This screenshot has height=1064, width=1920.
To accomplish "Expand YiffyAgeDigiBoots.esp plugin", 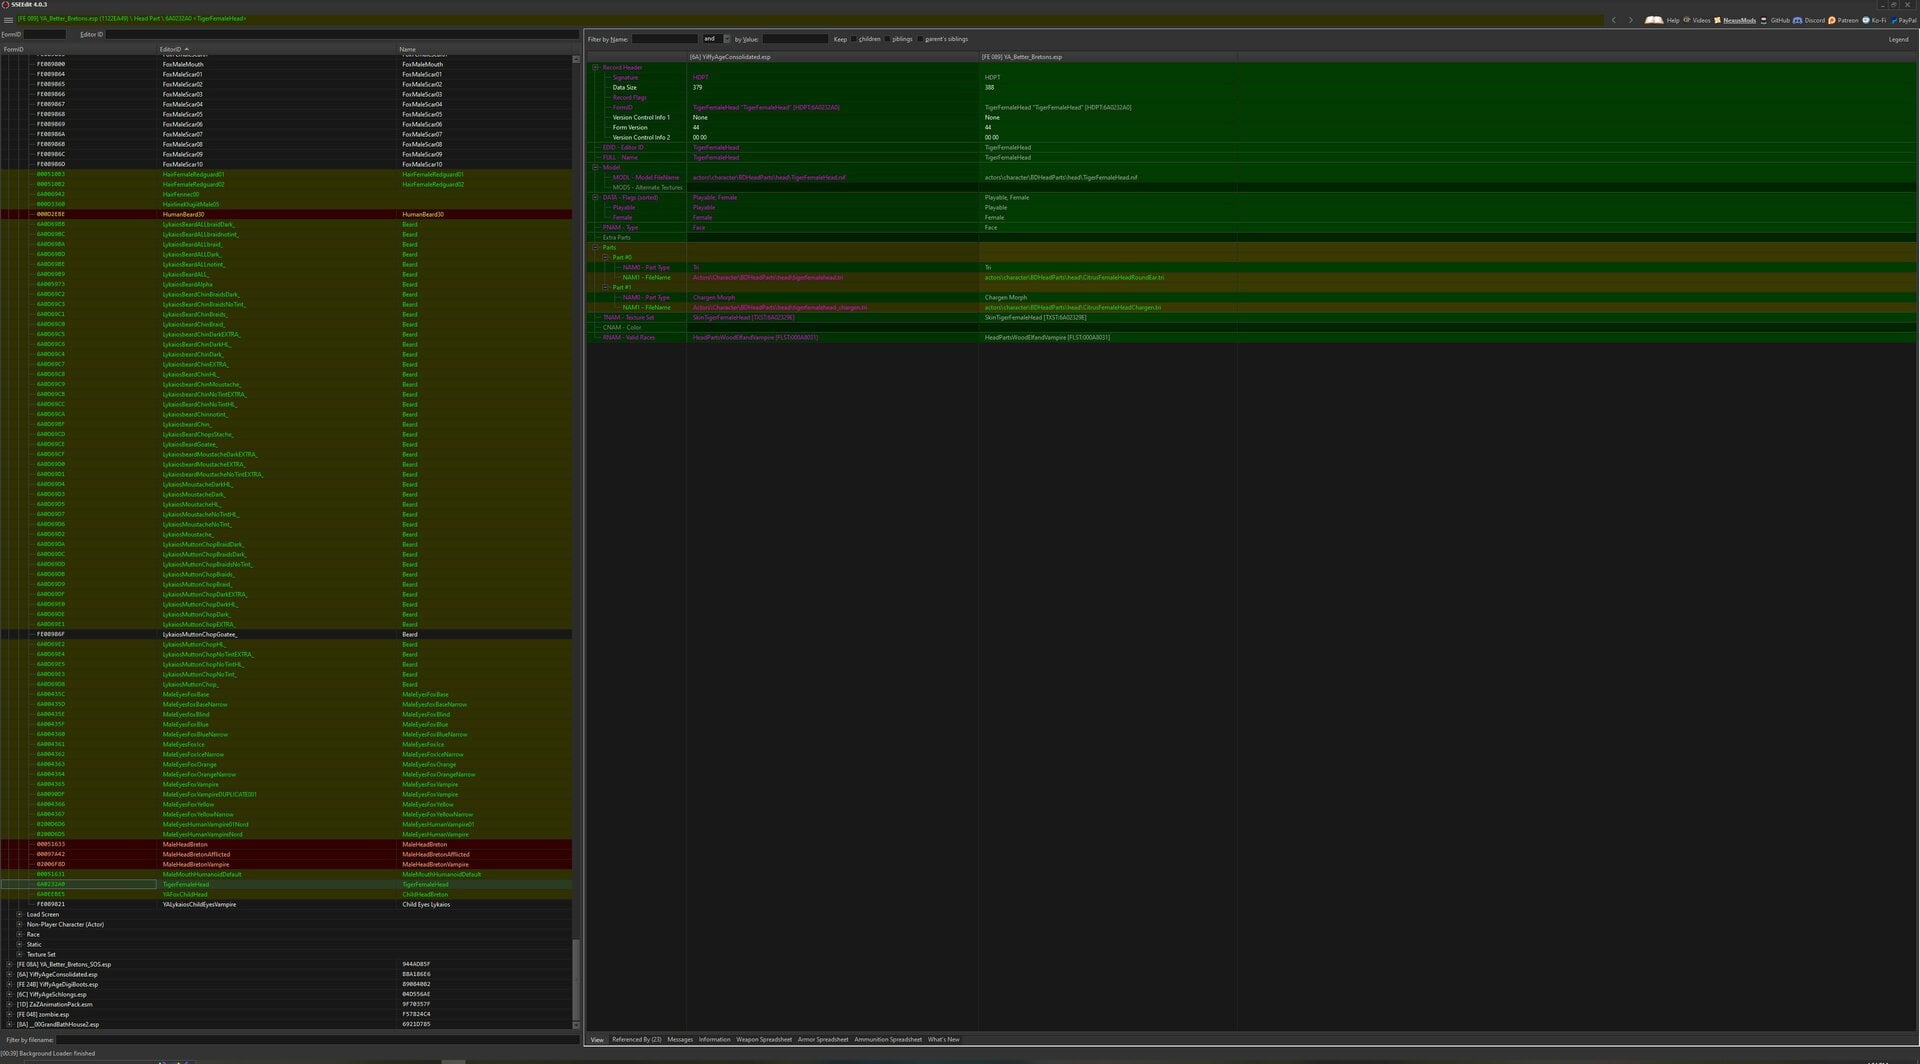I will (x=9, y=984).
